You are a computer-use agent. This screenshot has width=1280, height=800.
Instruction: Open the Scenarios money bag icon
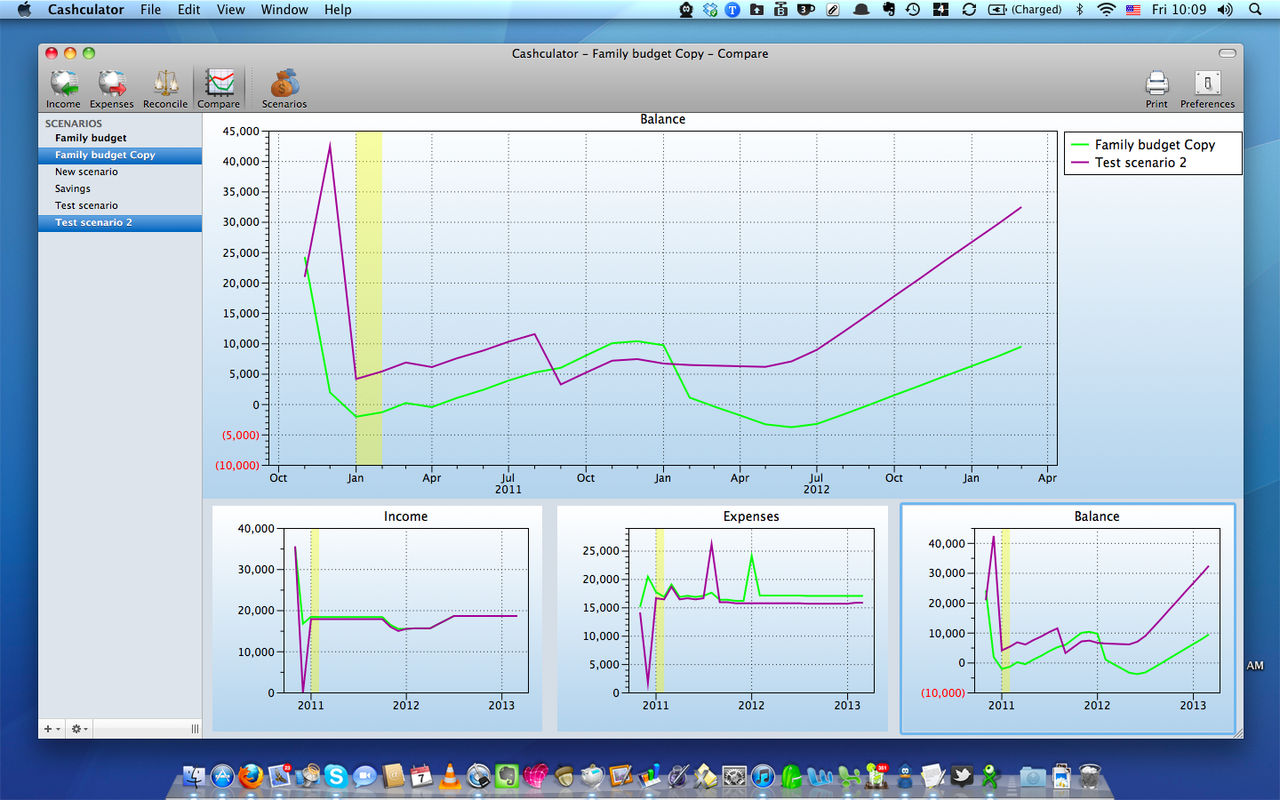pyautogui.click(x=284, y=88)
